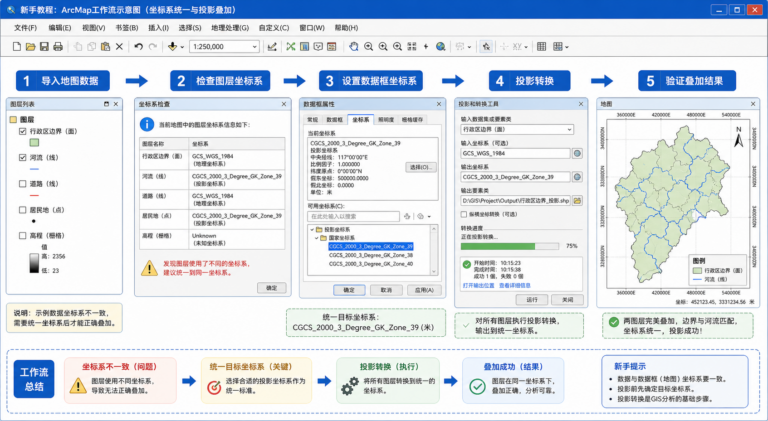The width and height of the screenshot is (768, 421).
Task: Close the 坐标系检查 dialog
Action: coord(284,104)
